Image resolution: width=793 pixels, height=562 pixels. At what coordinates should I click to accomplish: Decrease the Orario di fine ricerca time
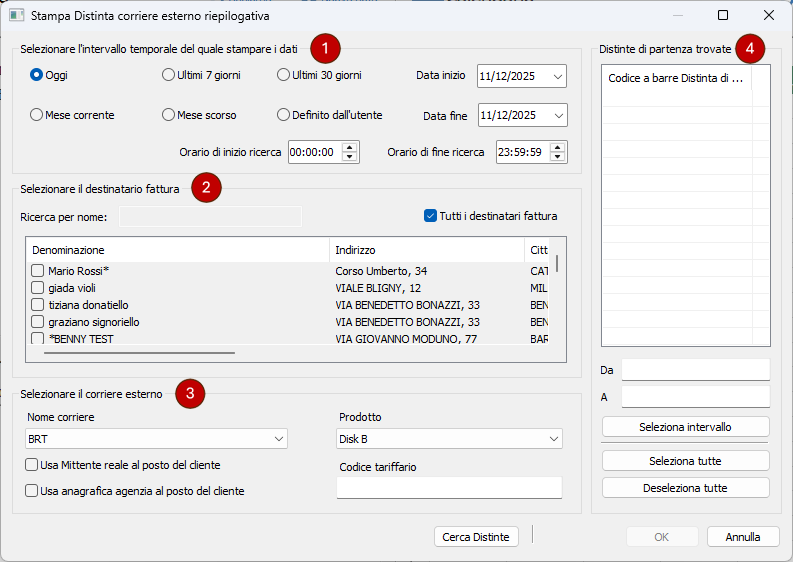tap(558, 157)
